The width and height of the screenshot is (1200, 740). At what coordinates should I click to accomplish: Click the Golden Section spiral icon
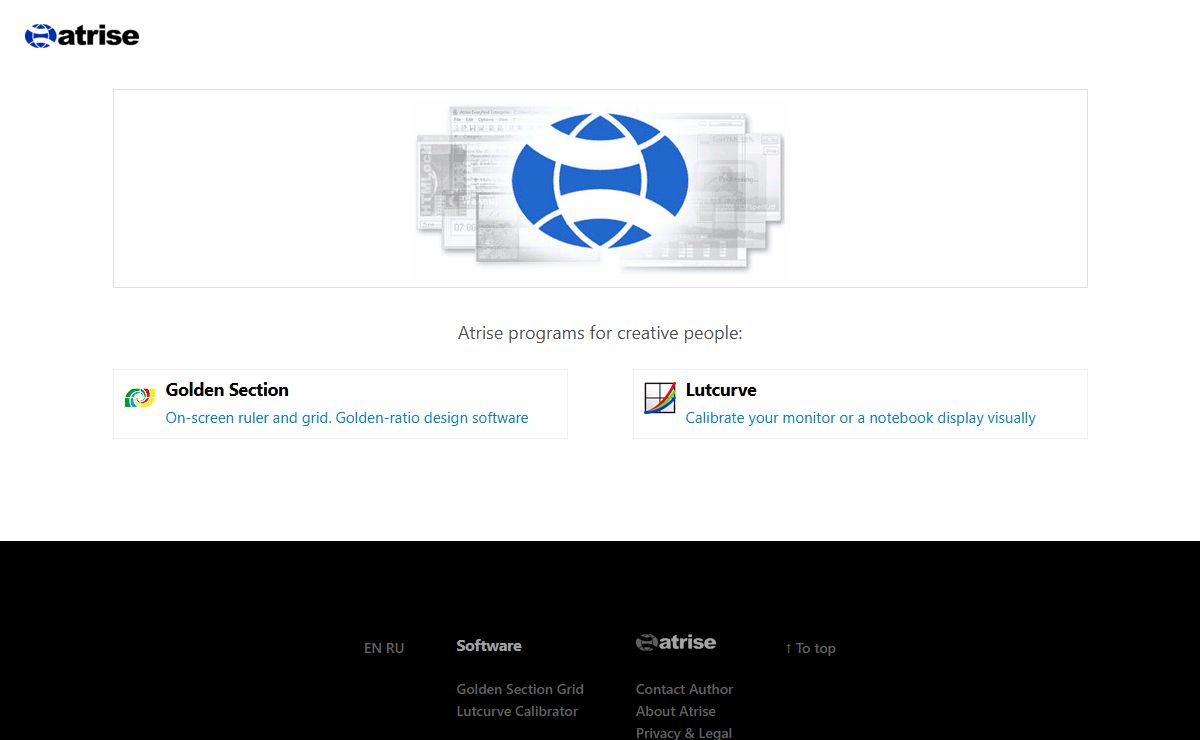140,397
